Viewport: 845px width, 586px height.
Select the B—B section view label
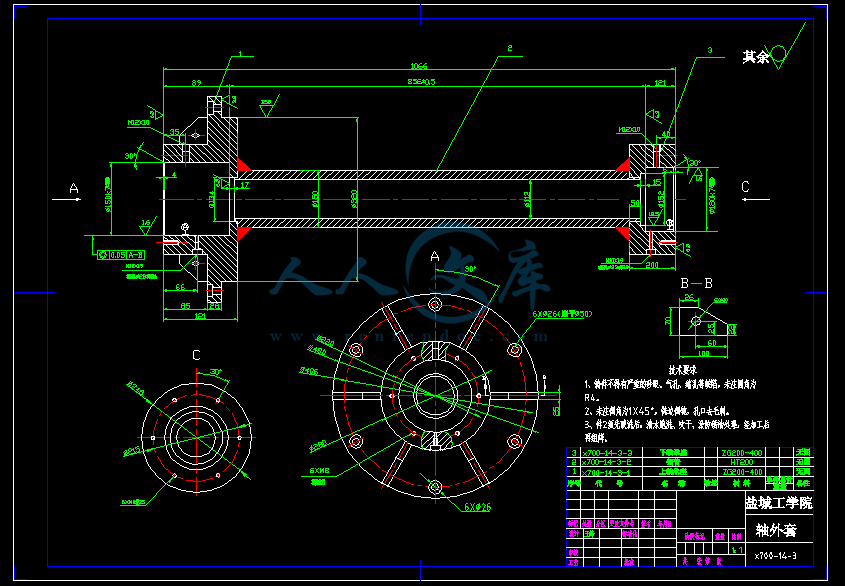click(696, 283)
